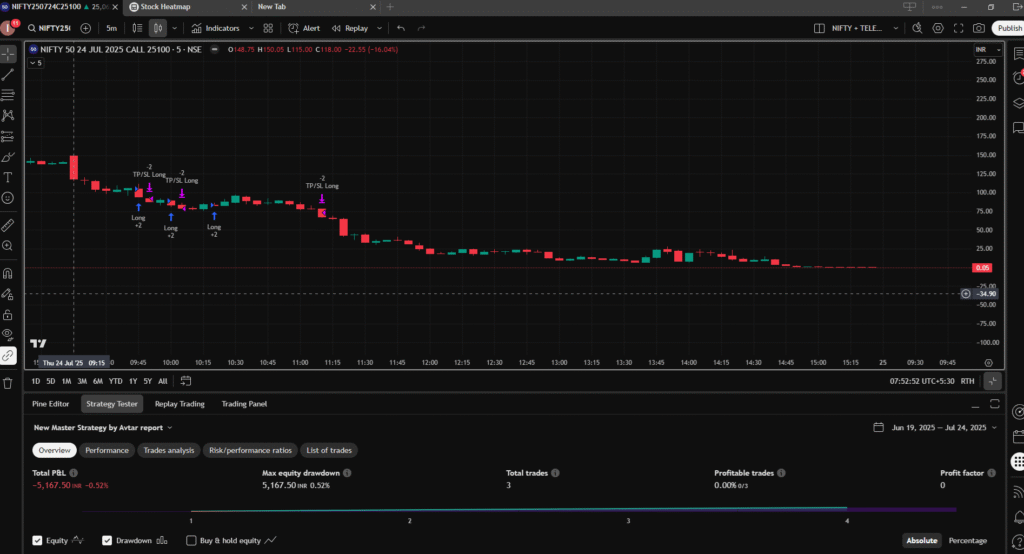
Task: Select the text annotation tool
Action: click(8, 177)
